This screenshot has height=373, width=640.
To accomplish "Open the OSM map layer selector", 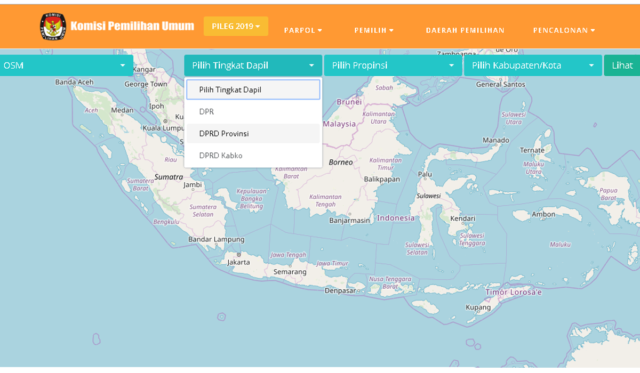I will (x=65, y=65).
